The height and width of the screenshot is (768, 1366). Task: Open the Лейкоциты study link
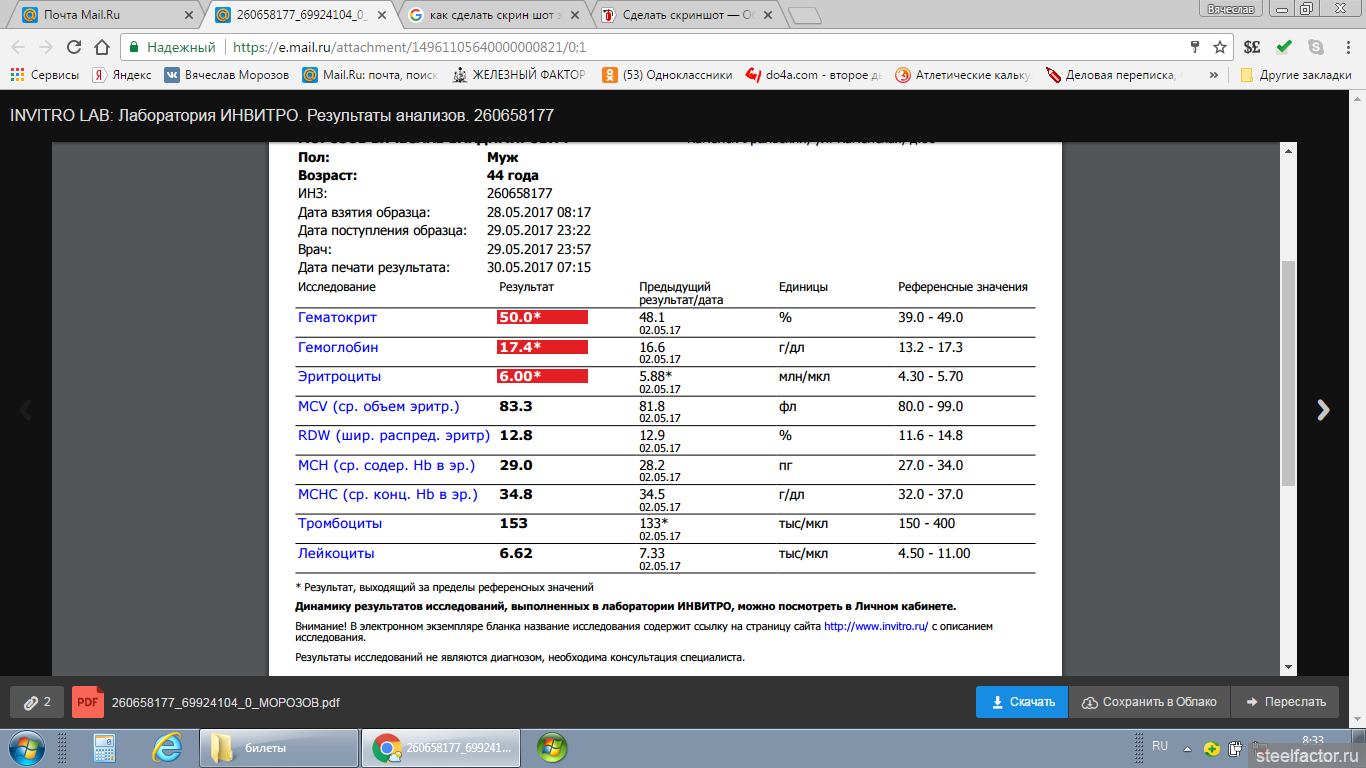pyautogui.click(x=336, y=553)
